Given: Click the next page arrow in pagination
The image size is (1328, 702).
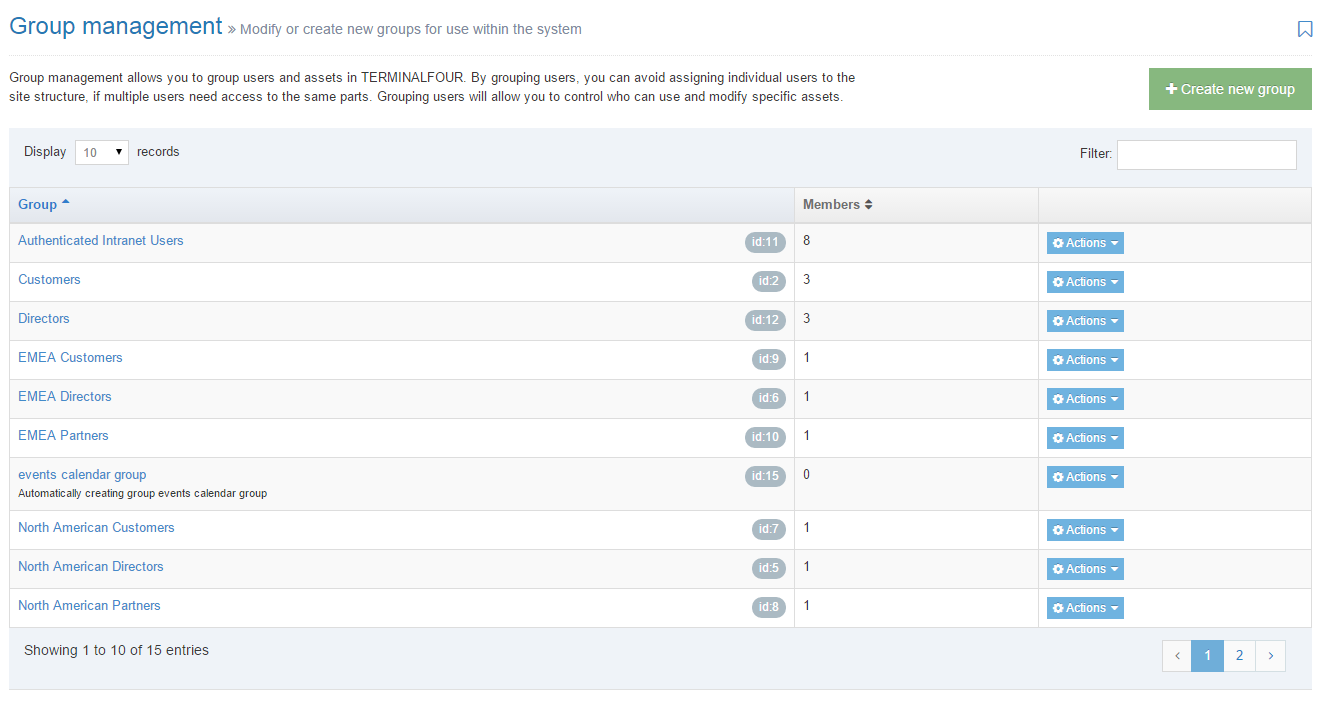Looking at the screenshot, I should click(1270, 656).
